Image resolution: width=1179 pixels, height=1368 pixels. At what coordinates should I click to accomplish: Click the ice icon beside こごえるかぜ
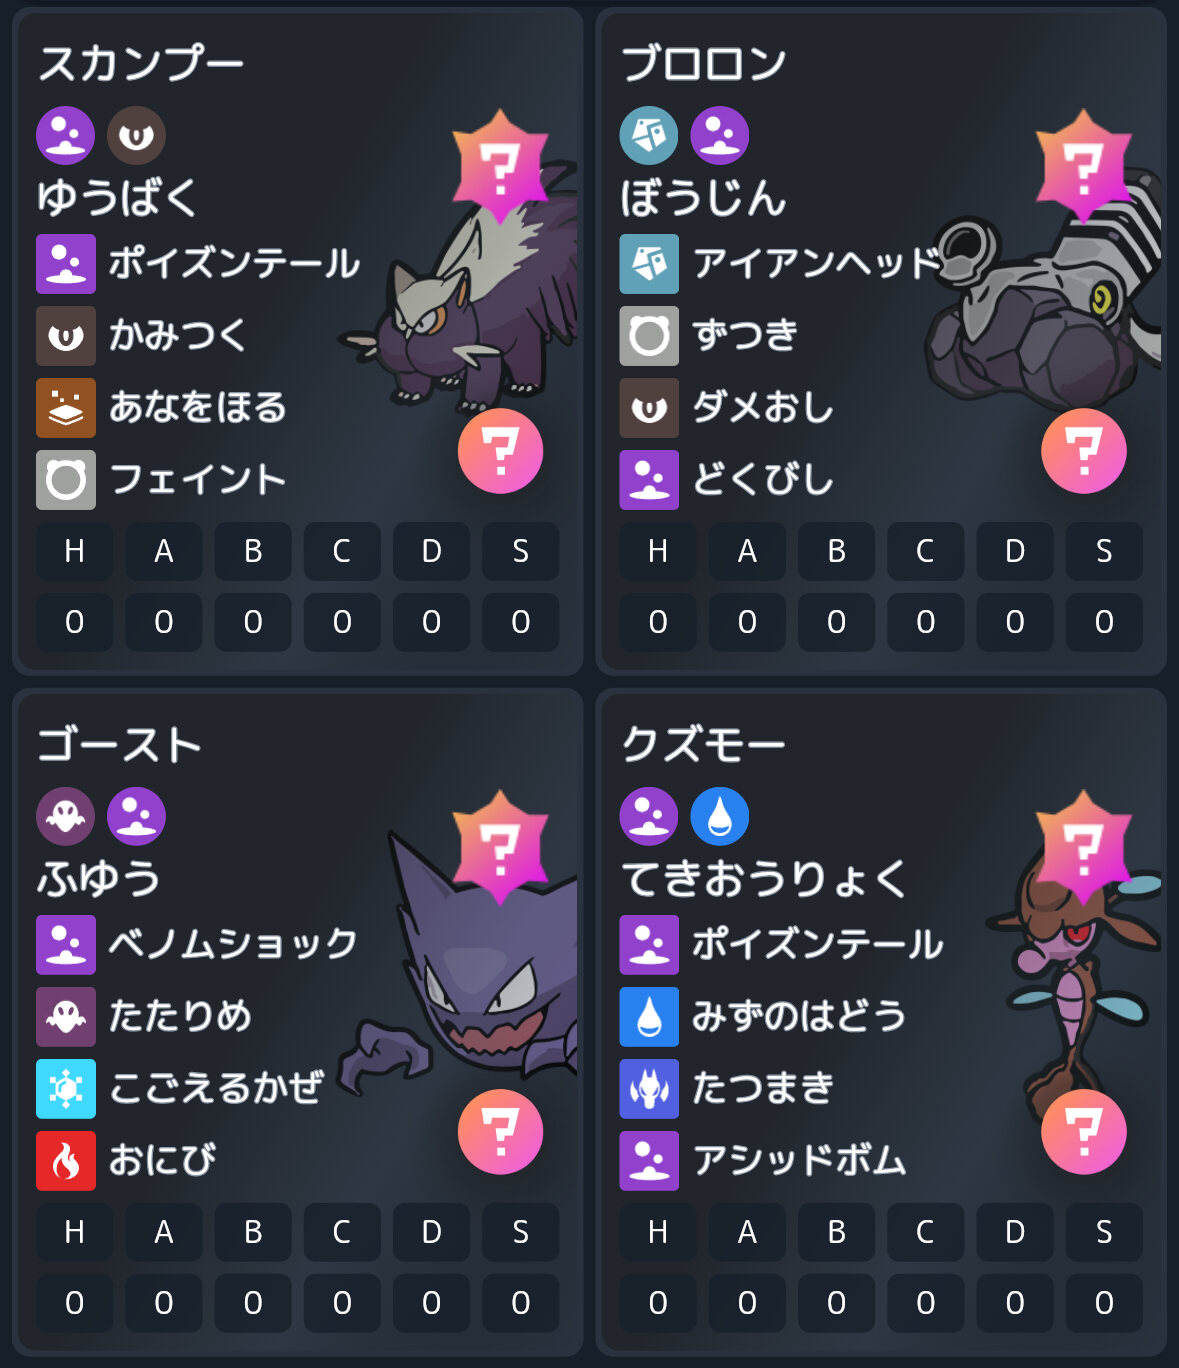coord(66,1088)
